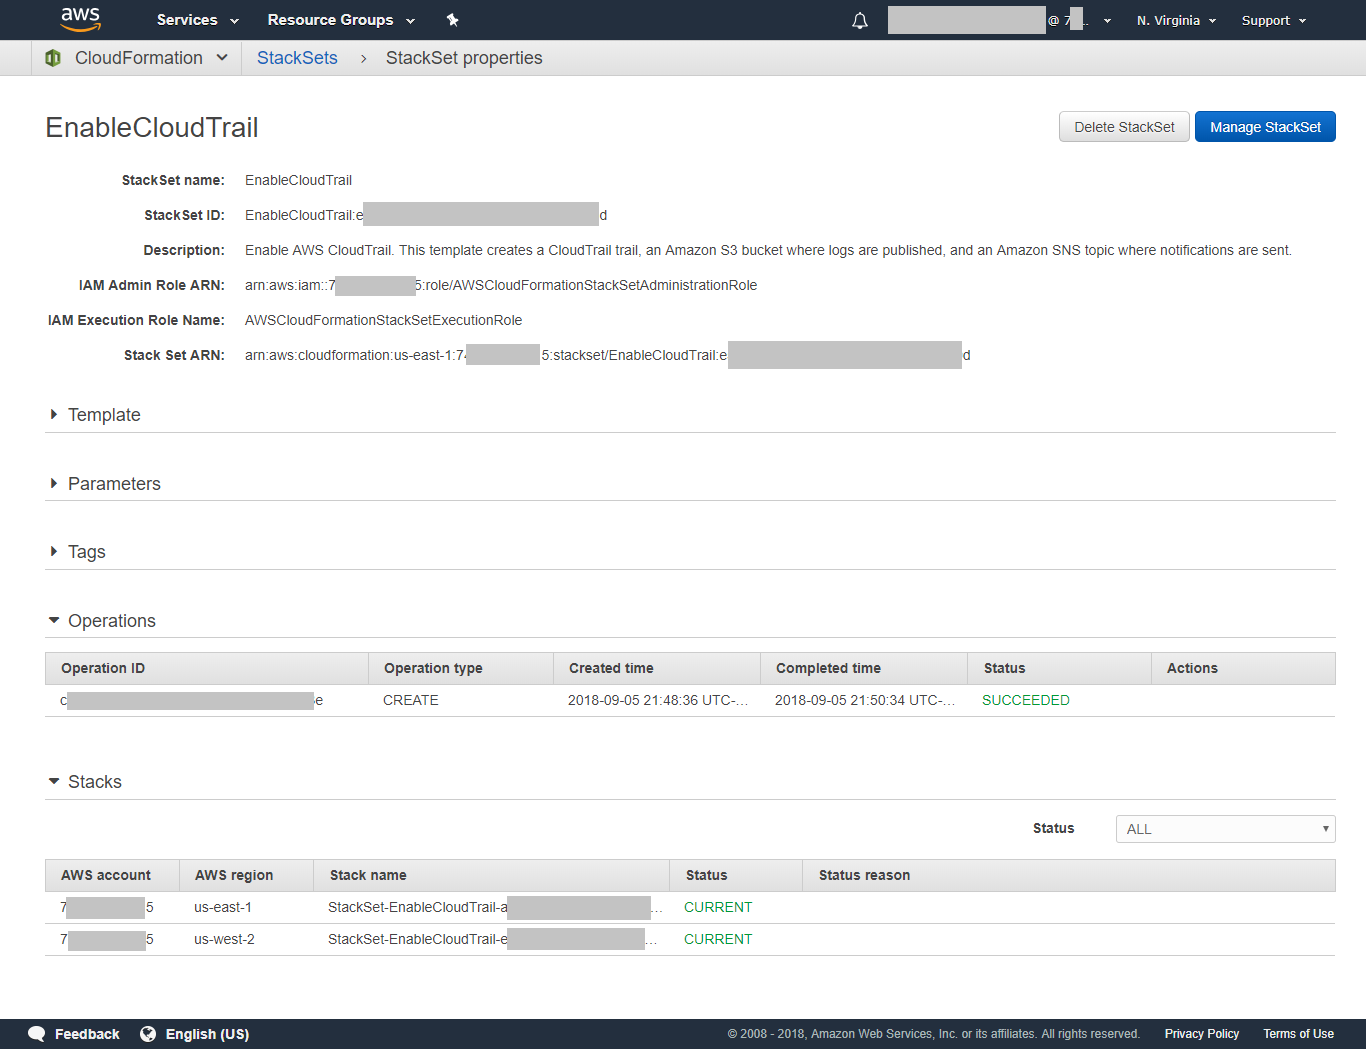This screenshot has height=1049, width=1366.
Task: Click the Delete StackSet button
Action: pyautogui.click(x=1124, y=127)
